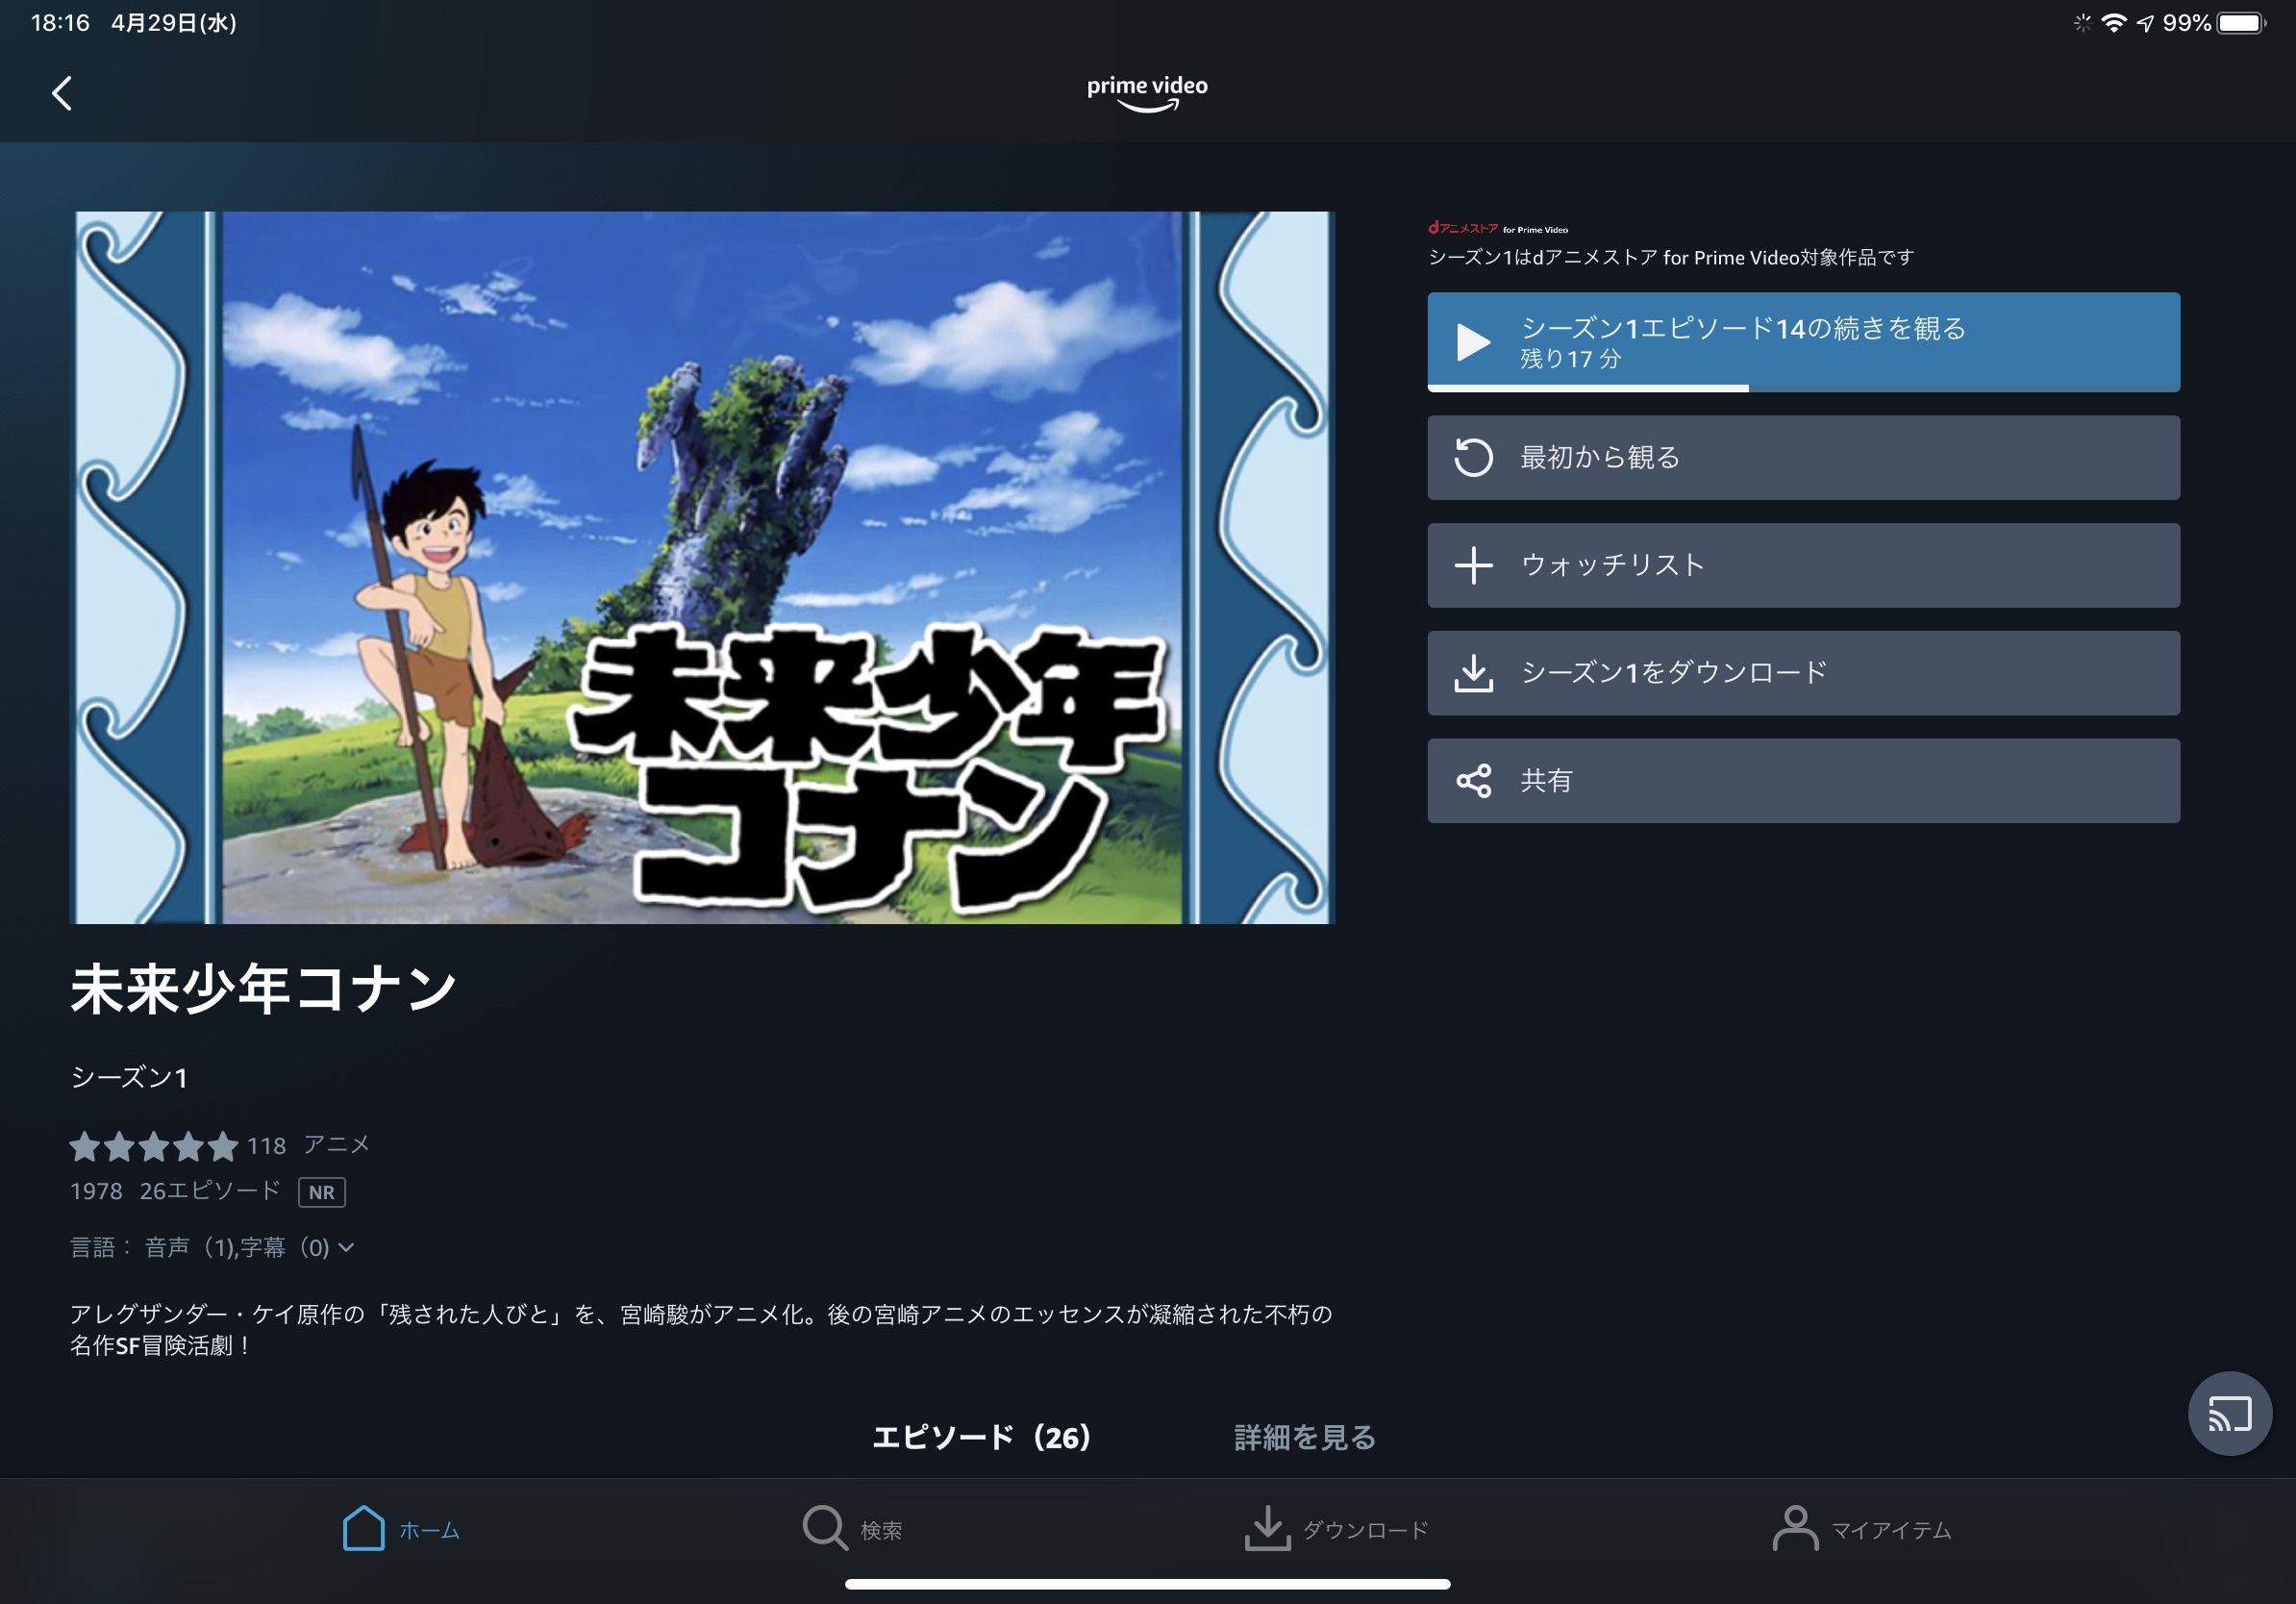Click 共有 share button label

click(x=1547, y=781)
